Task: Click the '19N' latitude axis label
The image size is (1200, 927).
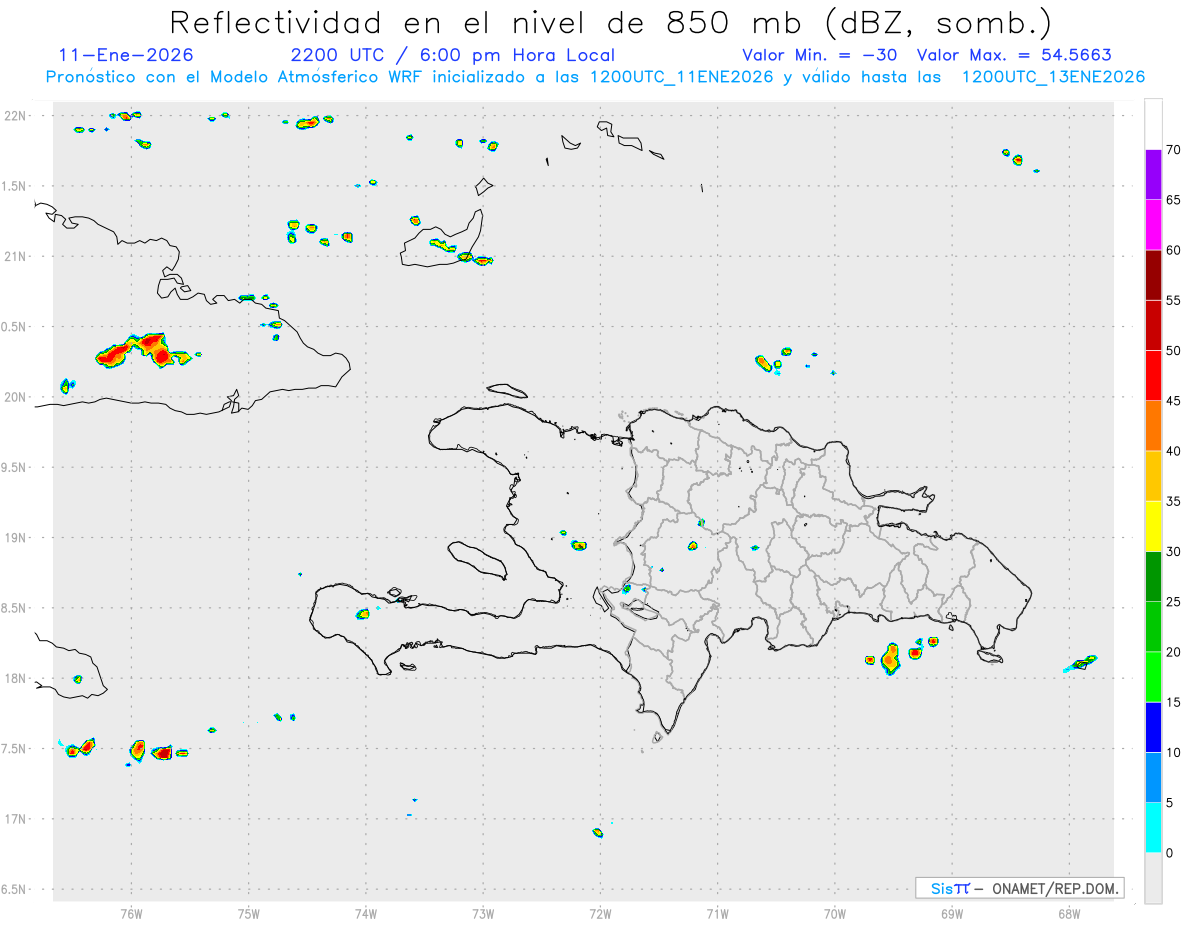Action: [16, 538]
